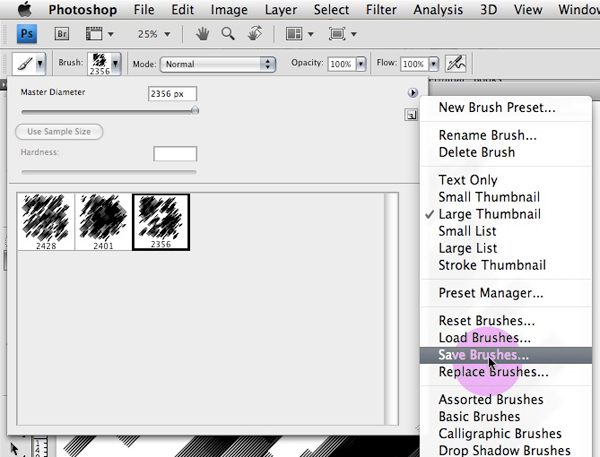Click the Ps application icon
Viewport: 600px width, 457px height.
pos(27,34)
